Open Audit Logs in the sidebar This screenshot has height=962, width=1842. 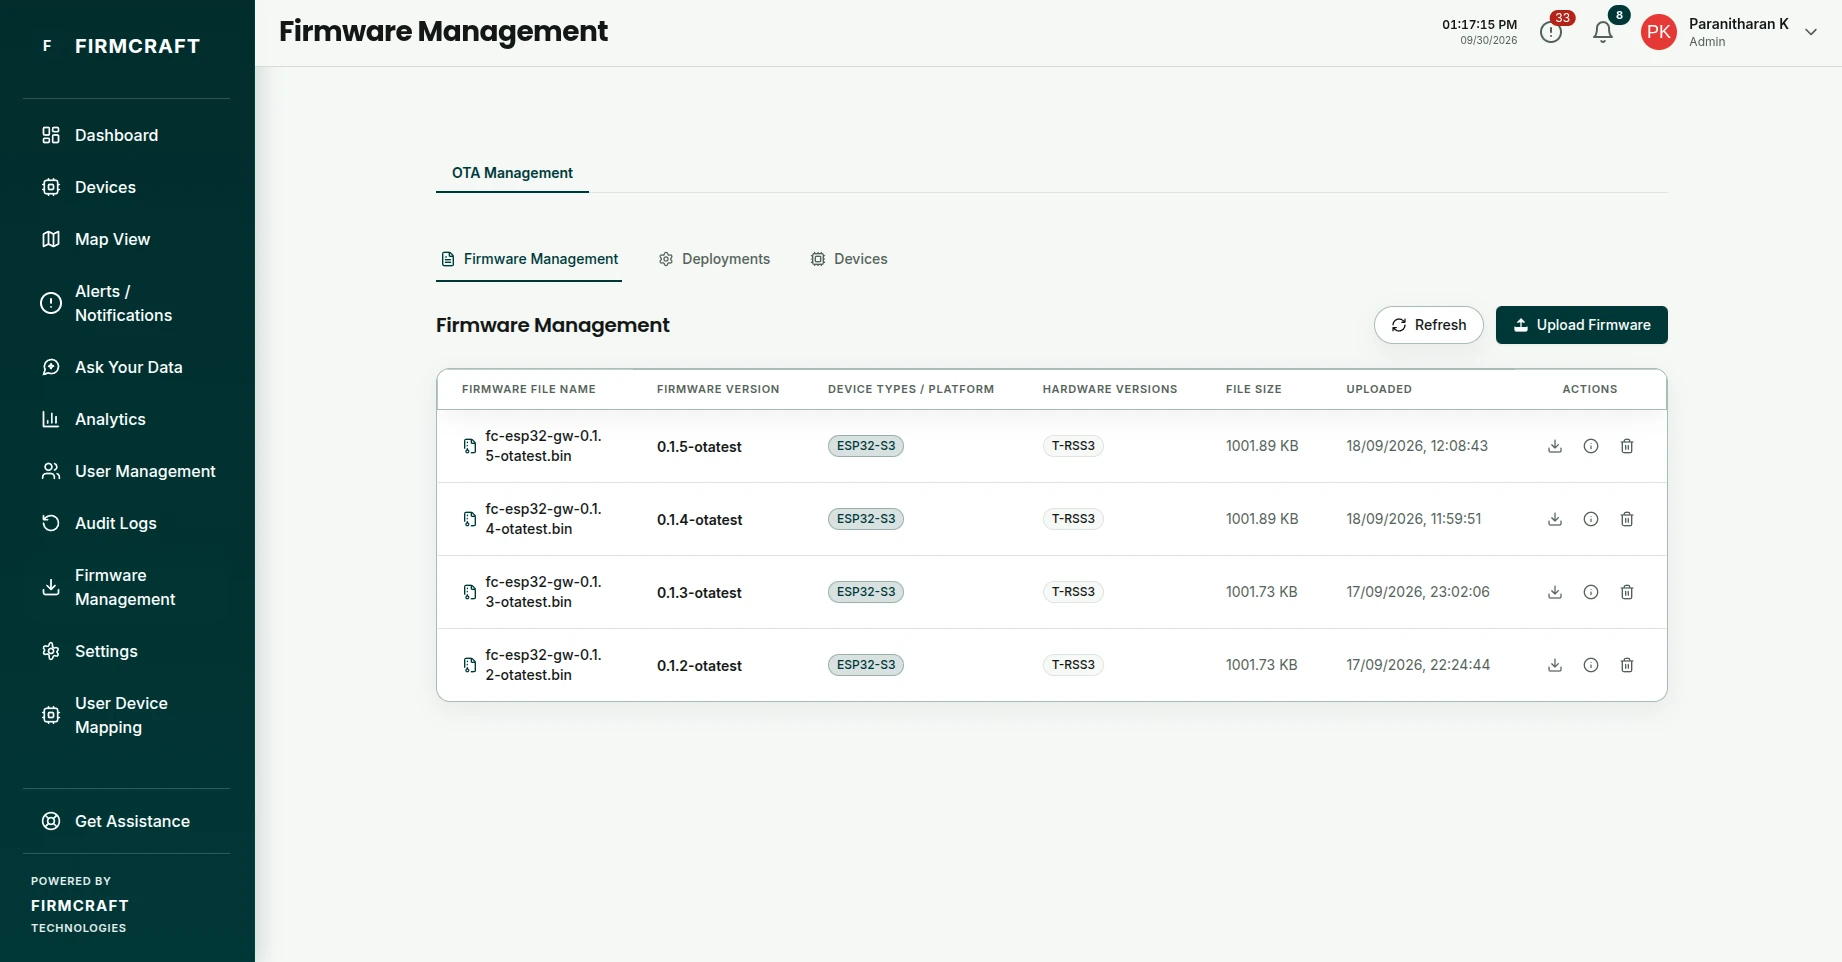click(x=126, y=523)
